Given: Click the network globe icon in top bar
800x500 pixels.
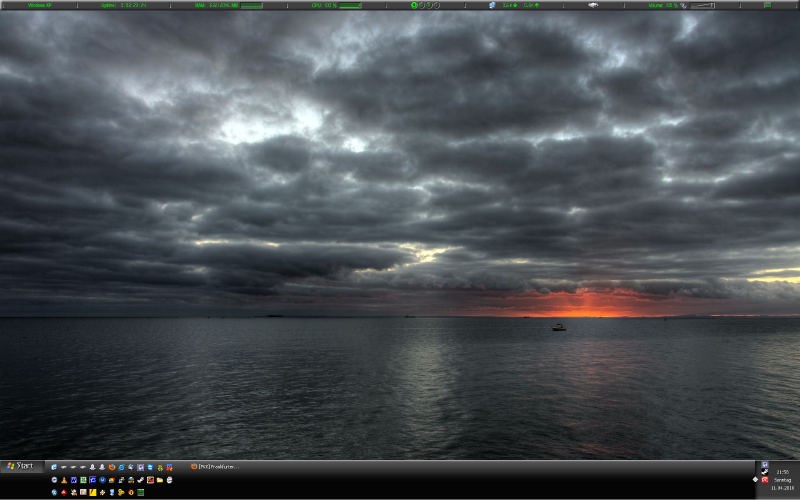Looking at the screenshot, I should (492, 5).
